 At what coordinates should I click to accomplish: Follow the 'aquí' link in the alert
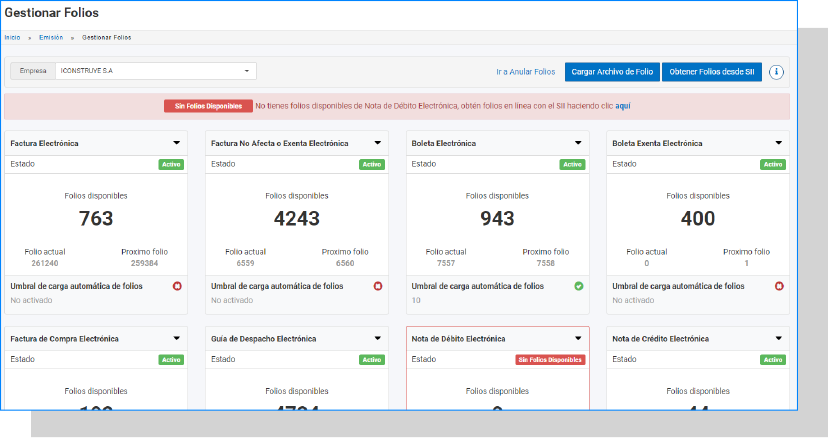(623, 106)
